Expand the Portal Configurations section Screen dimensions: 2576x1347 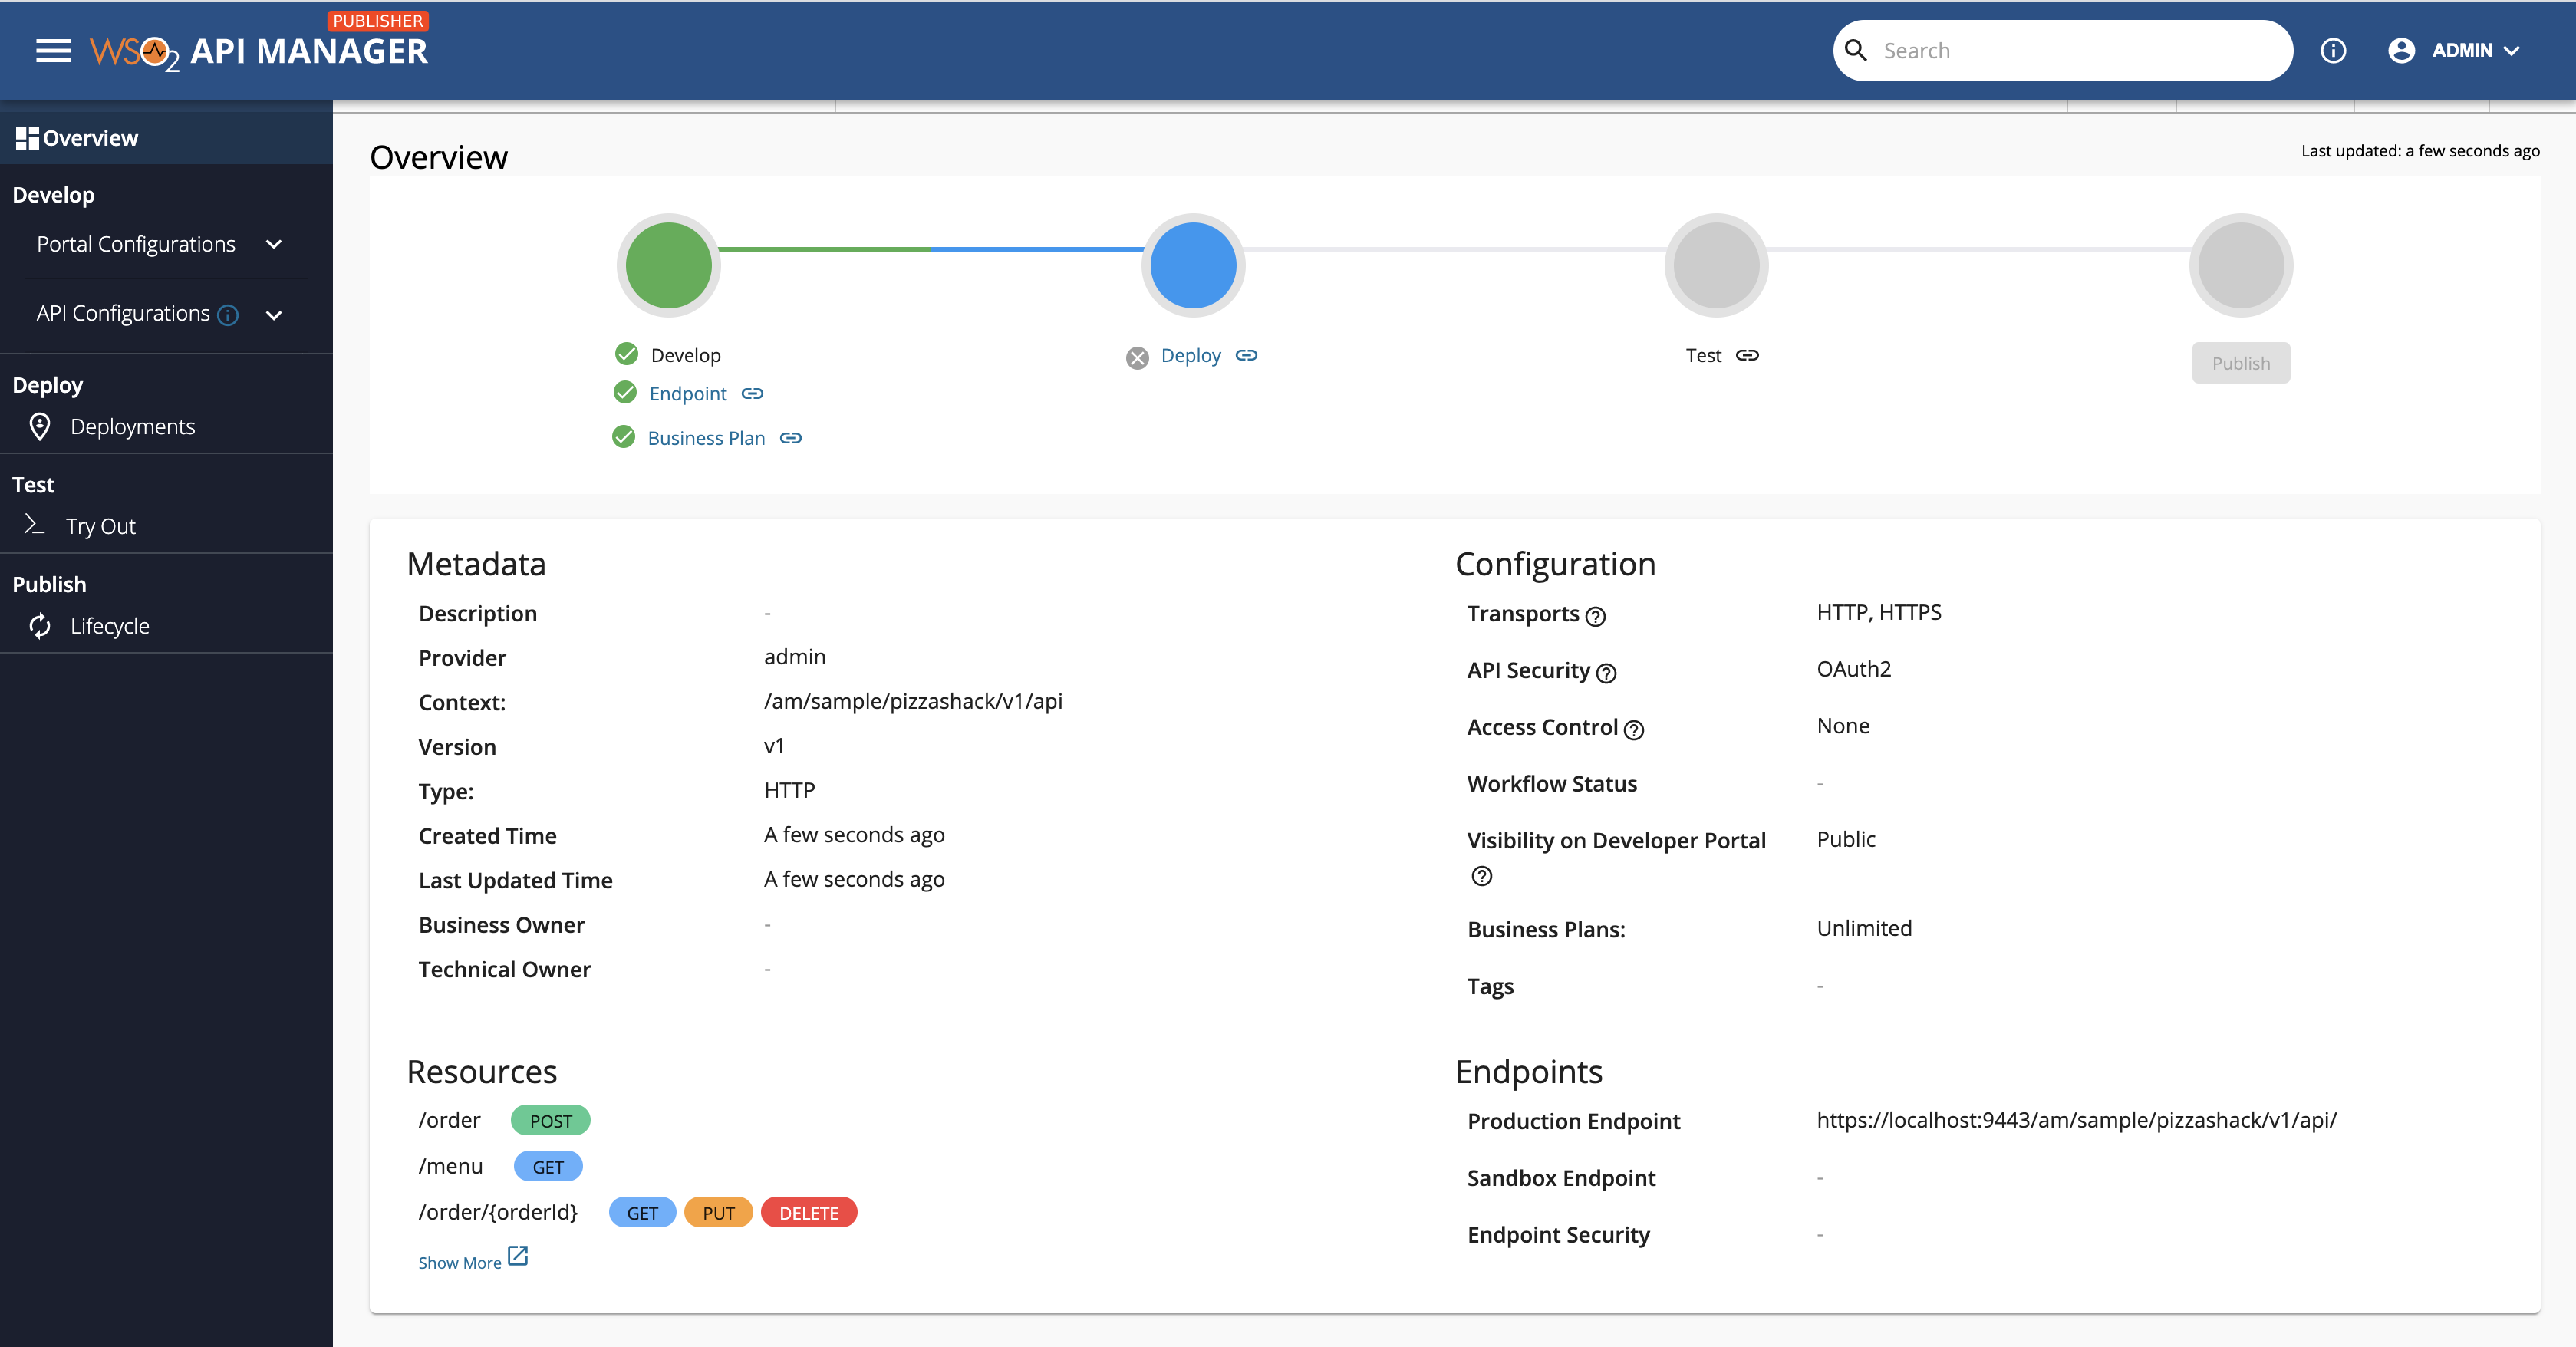pos(274,243)
